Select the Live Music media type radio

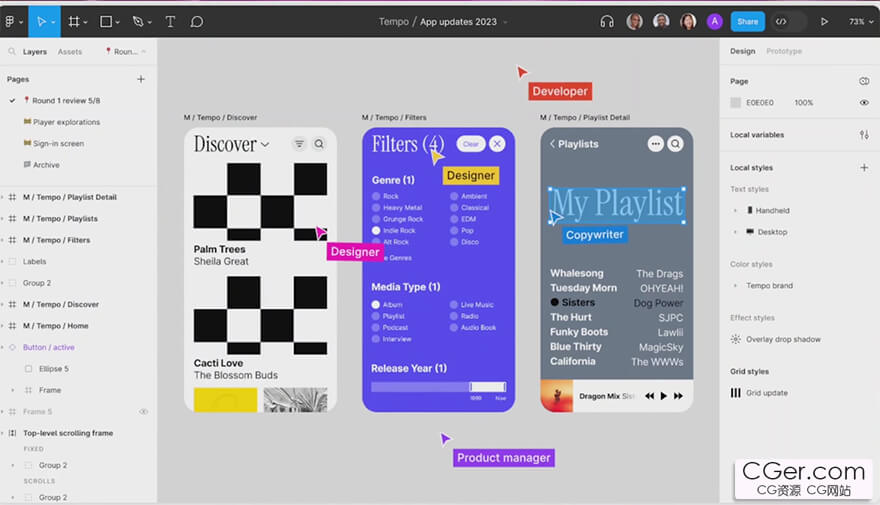pos(453,305)
